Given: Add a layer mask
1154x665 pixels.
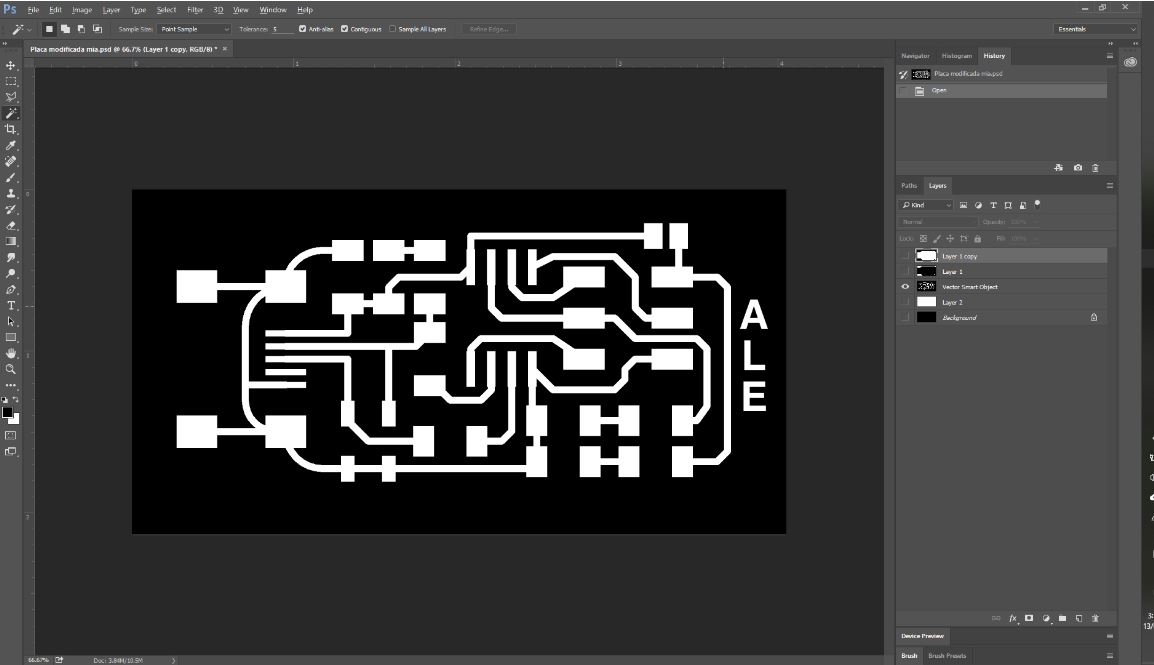Looking at the screenshot, I should pos(1029,619).
